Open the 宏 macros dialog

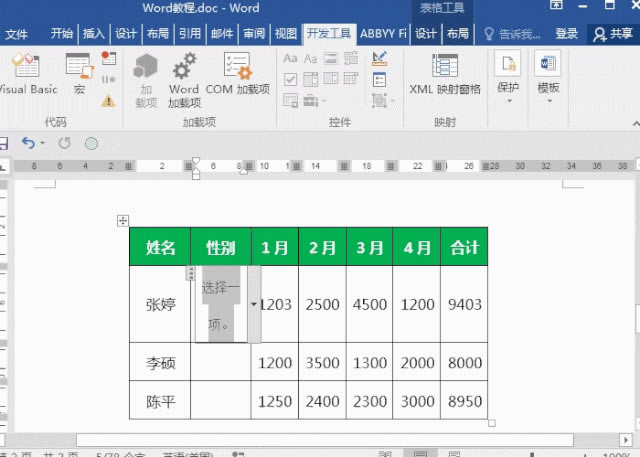[x=79, y=73]
